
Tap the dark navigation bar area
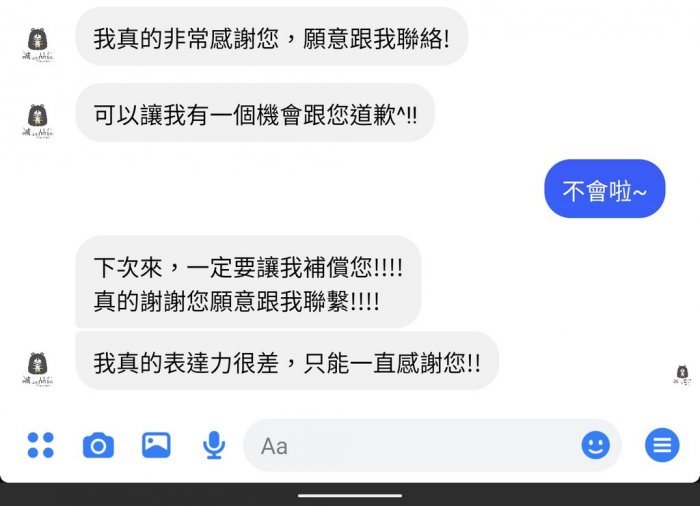point(350,494)
